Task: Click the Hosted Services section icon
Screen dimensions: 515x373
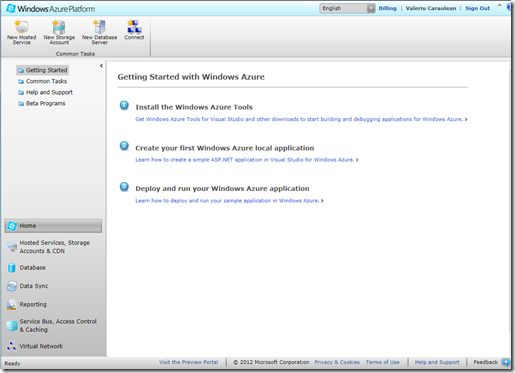Action: point(12,247)
